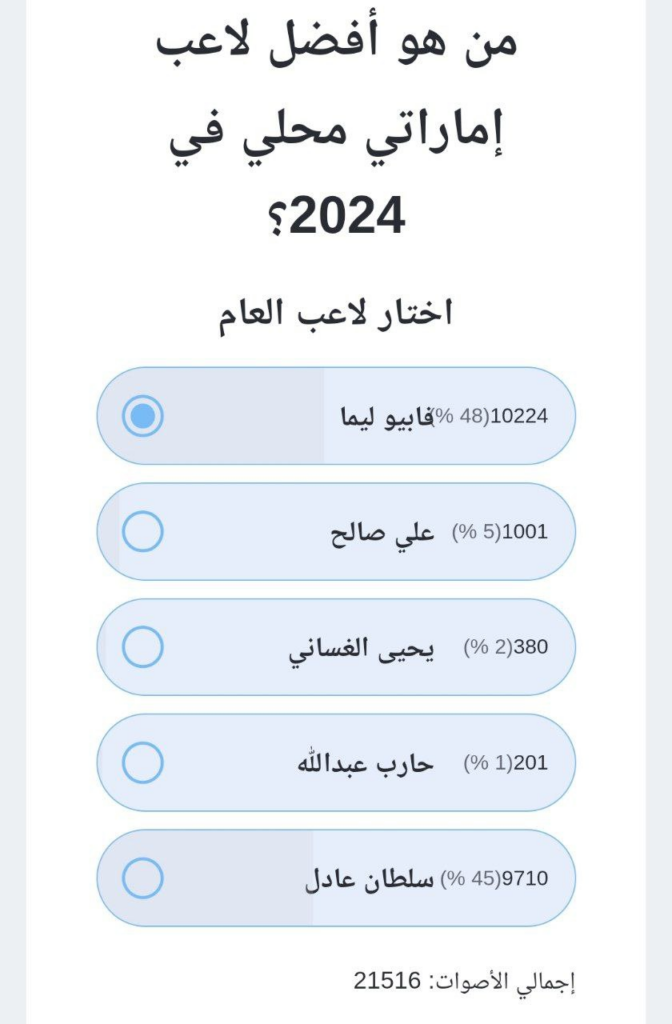Viewport: 672px width, 1024px height.
Task: Click the poll question heading with 2024
Action: [336, 130]
